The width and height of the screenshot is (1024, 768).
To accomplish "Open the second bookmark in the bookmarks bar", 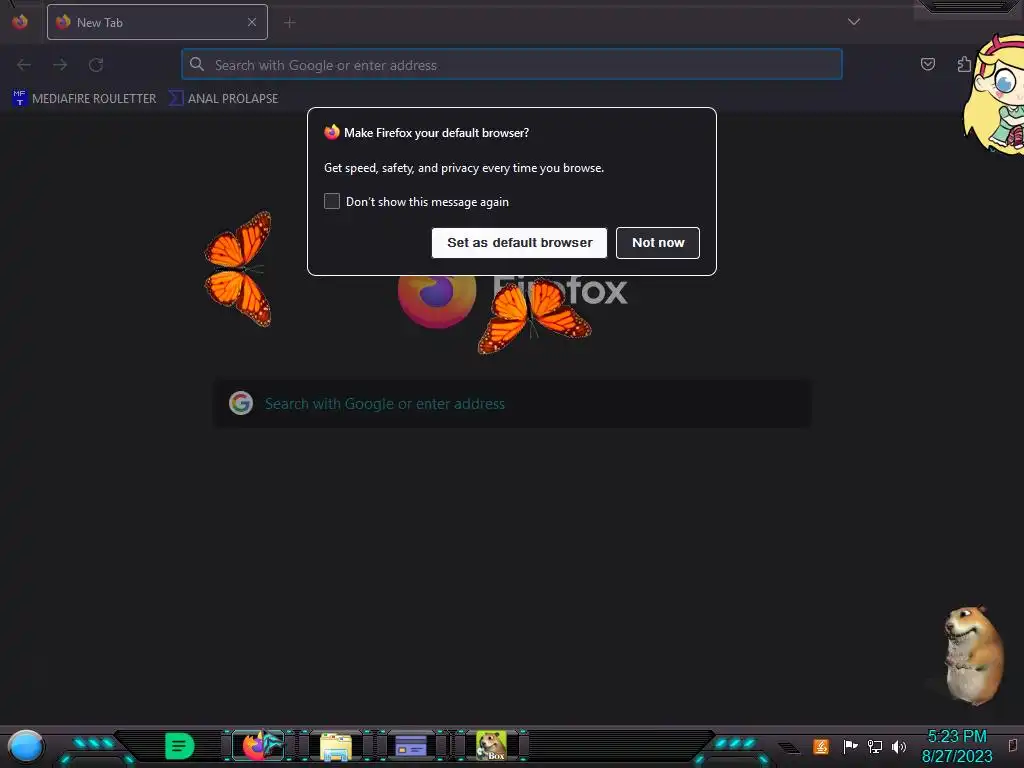I will 223,99.
